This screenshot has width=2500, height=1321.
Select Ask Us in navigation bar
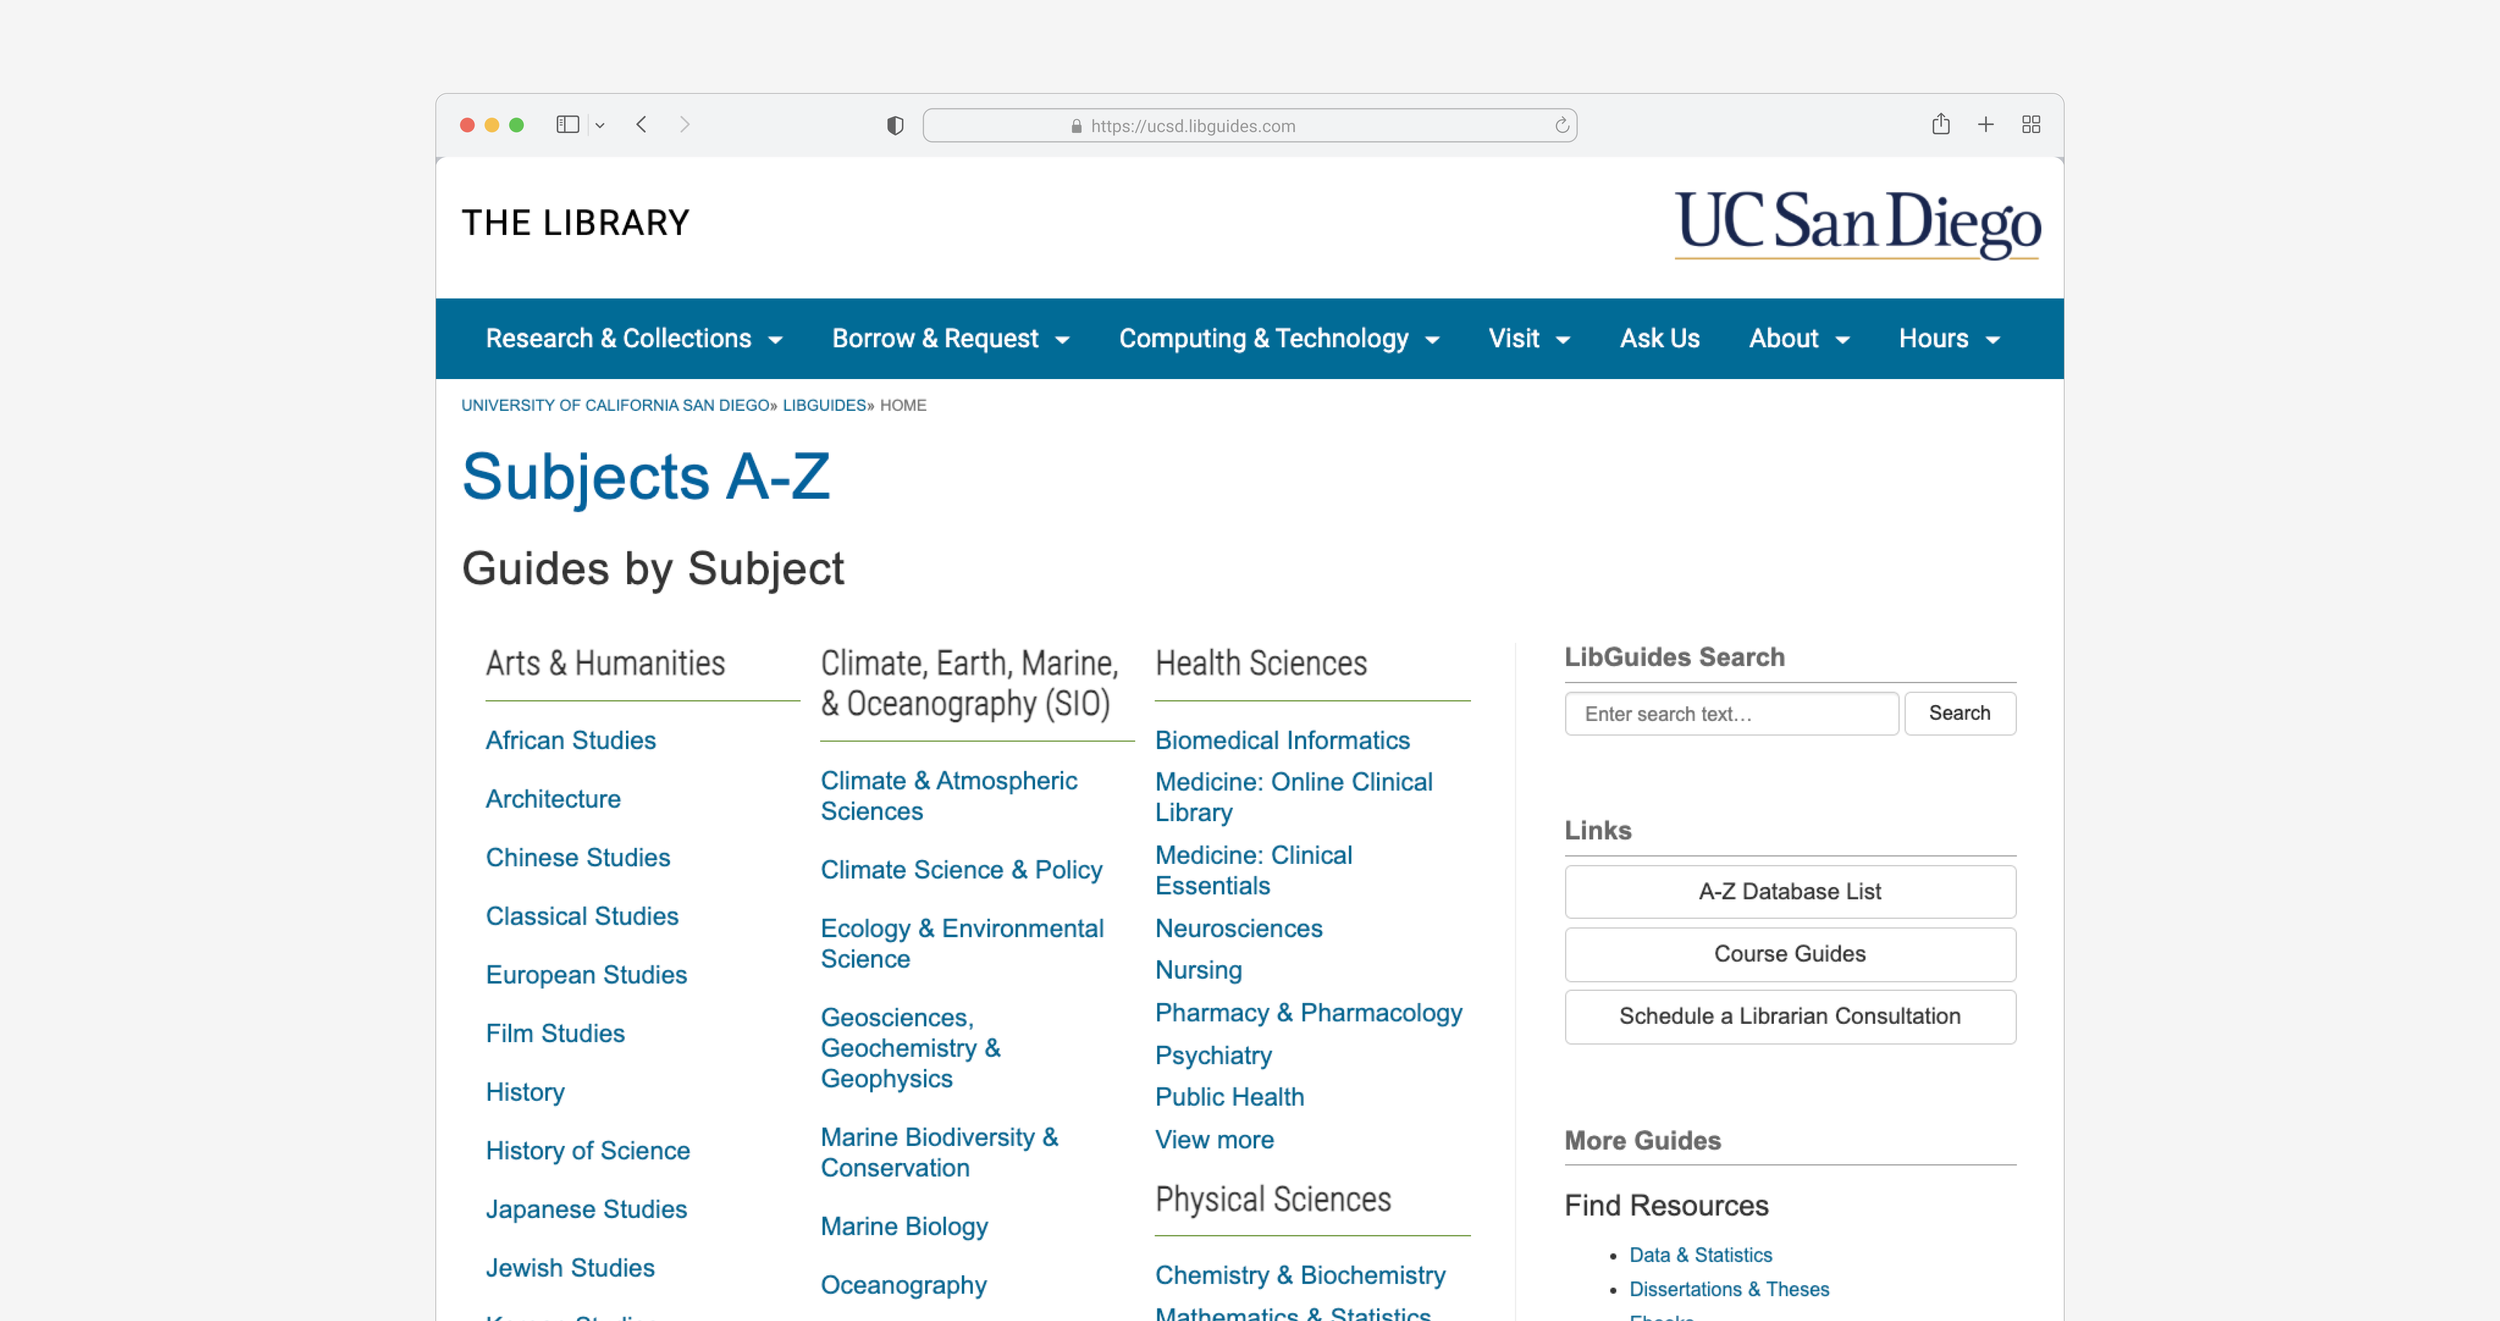pos(1659,339)
